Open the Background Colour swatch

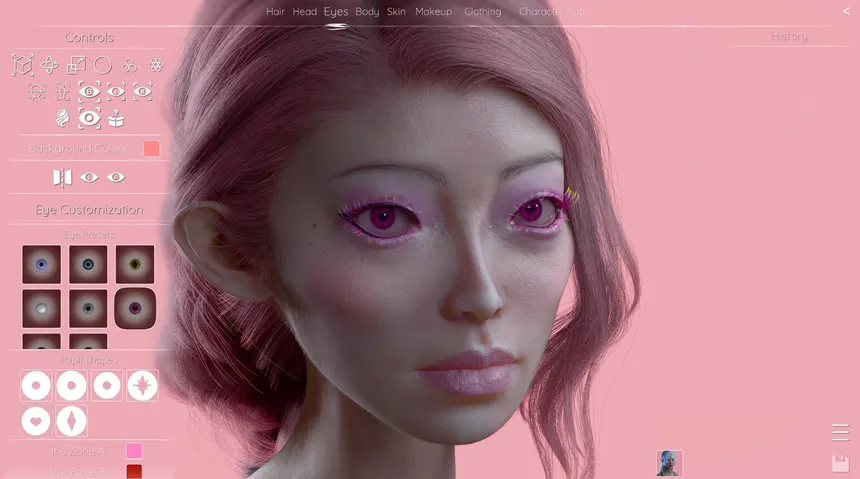tap(151, 149)
